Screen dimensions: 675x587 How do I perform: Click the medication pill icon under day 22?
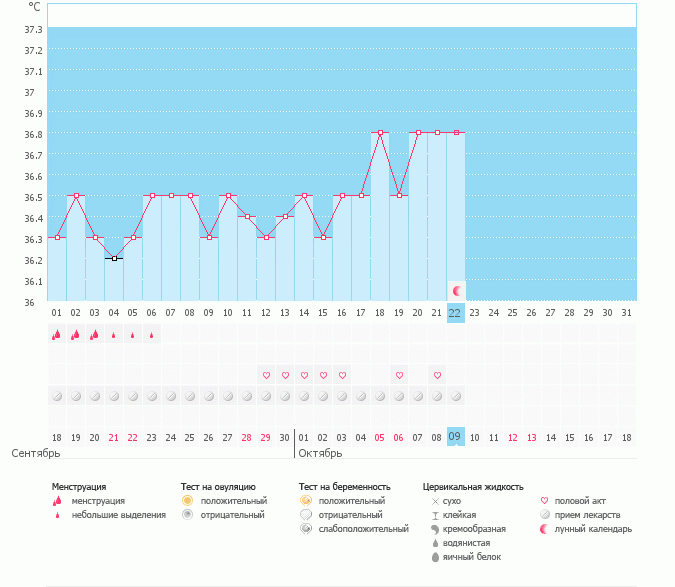[x=456, y=396]
